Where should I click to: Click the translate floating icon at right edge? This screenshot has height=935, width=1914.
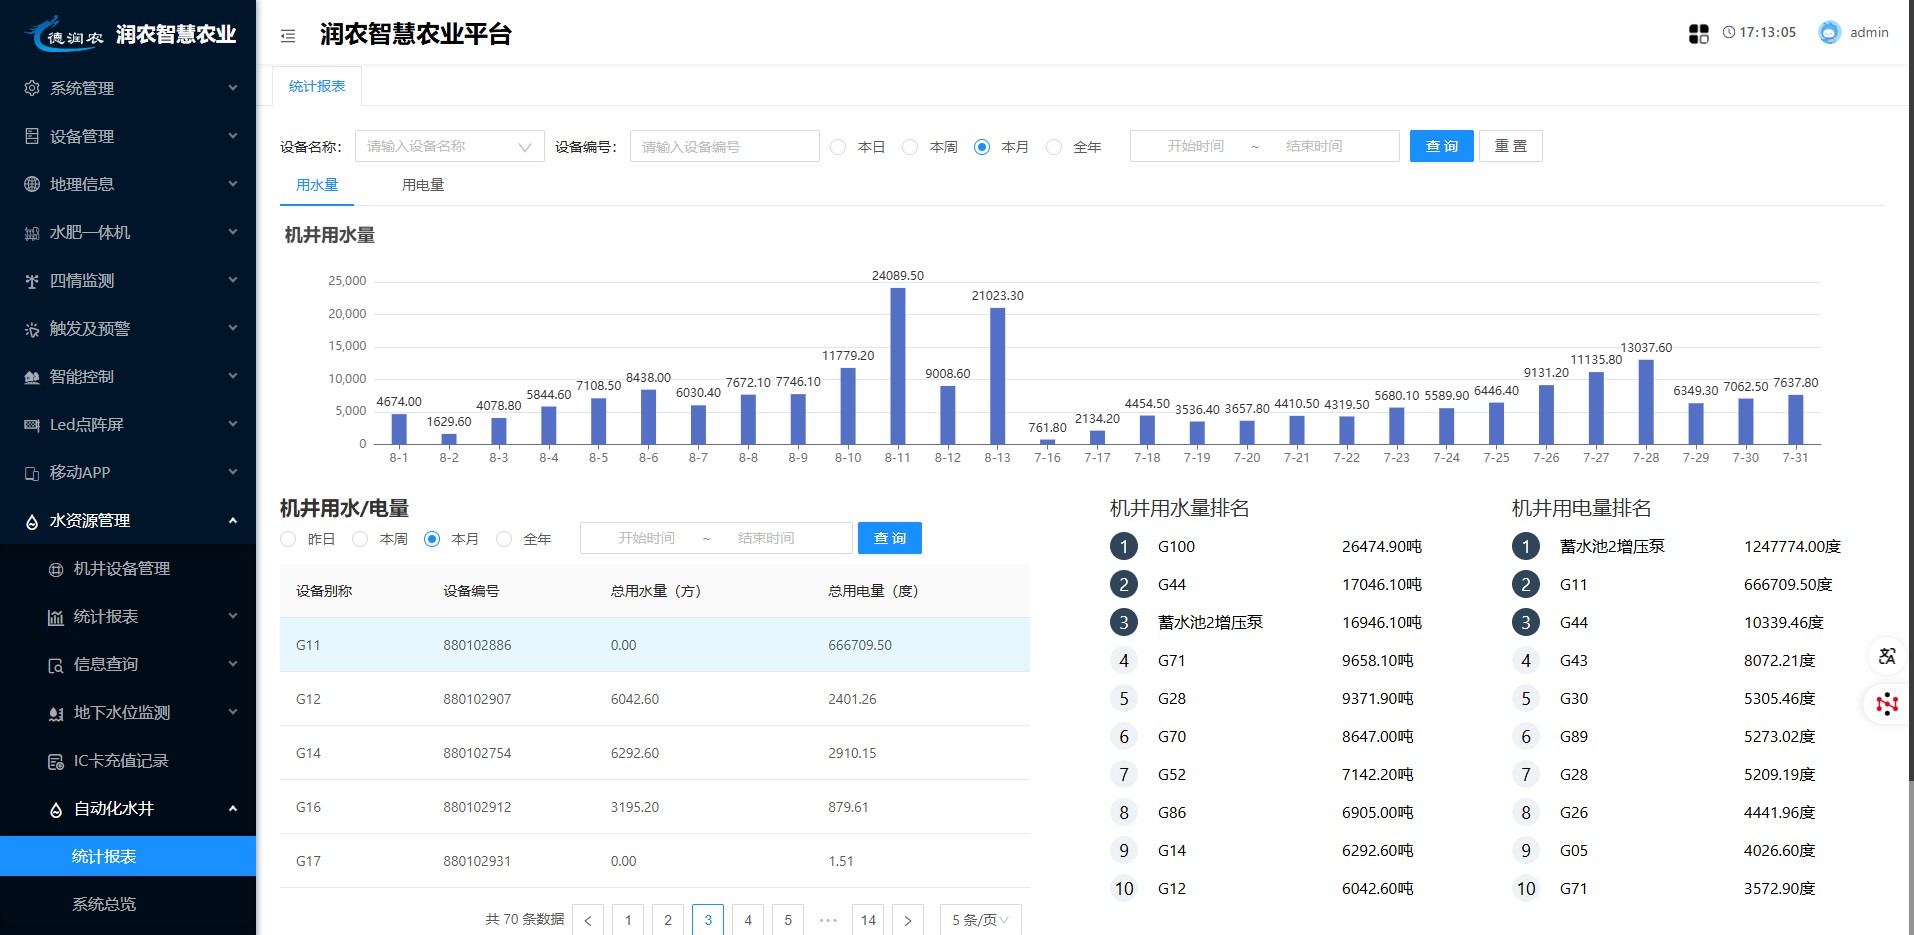(1887, 656)
